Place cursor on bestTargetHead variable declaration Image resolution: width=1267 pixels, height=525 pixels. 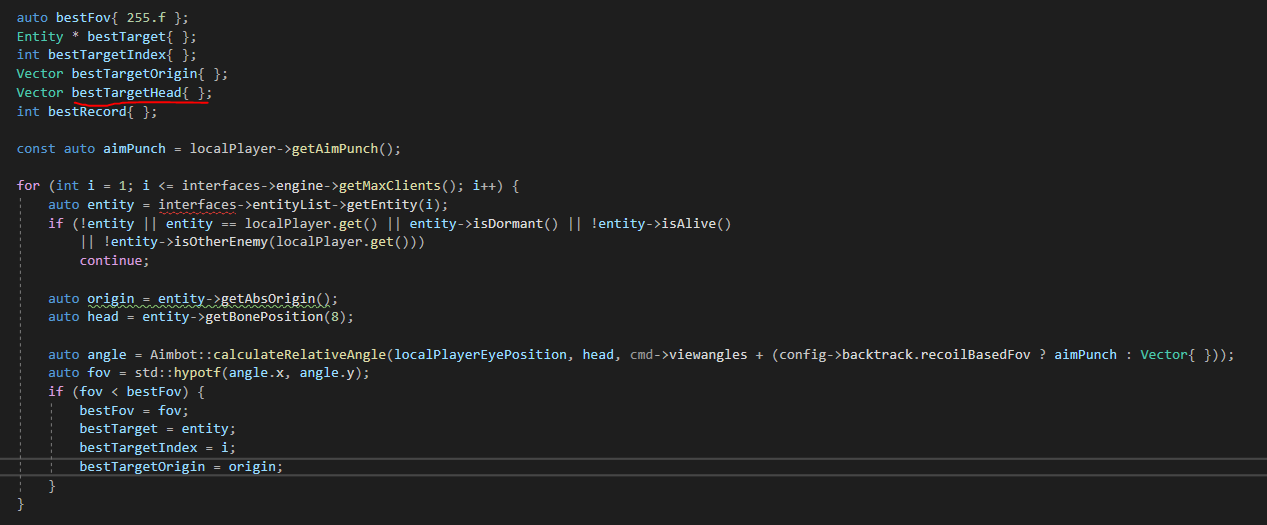pos(126,92)
